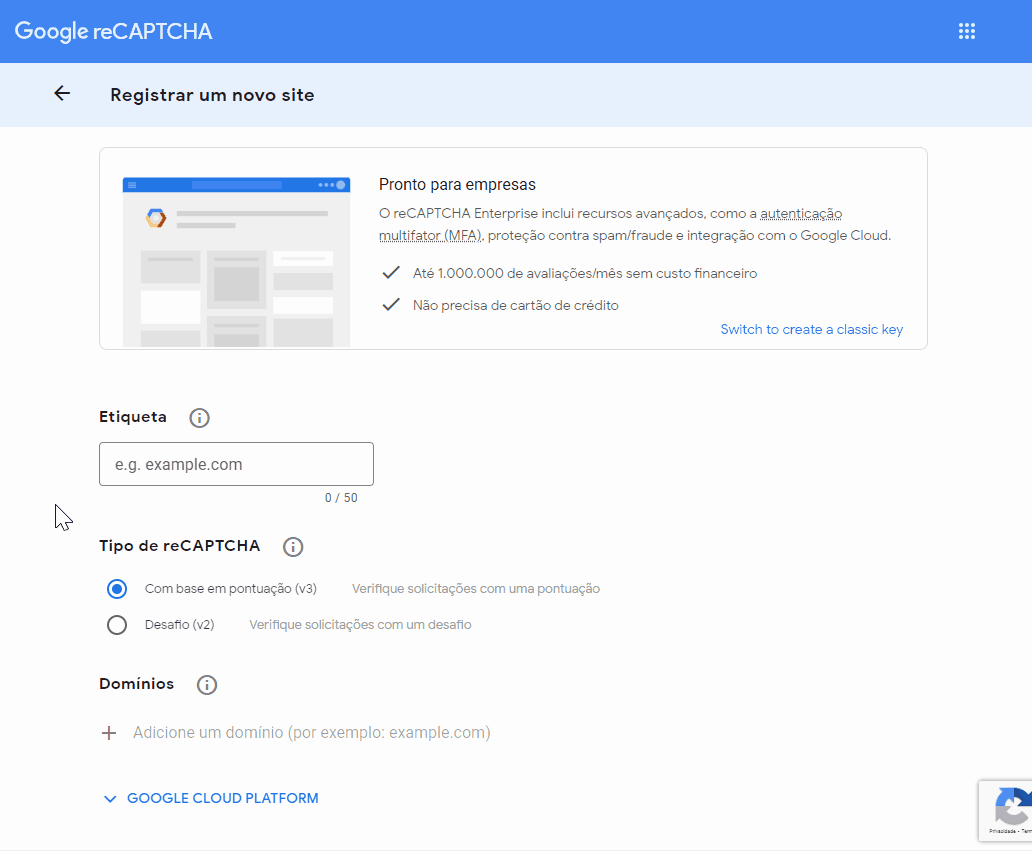Click the 'Pronto para empresas' heading
The width and height of the screenshot is (1032, 851).
(x=457, y=184)
